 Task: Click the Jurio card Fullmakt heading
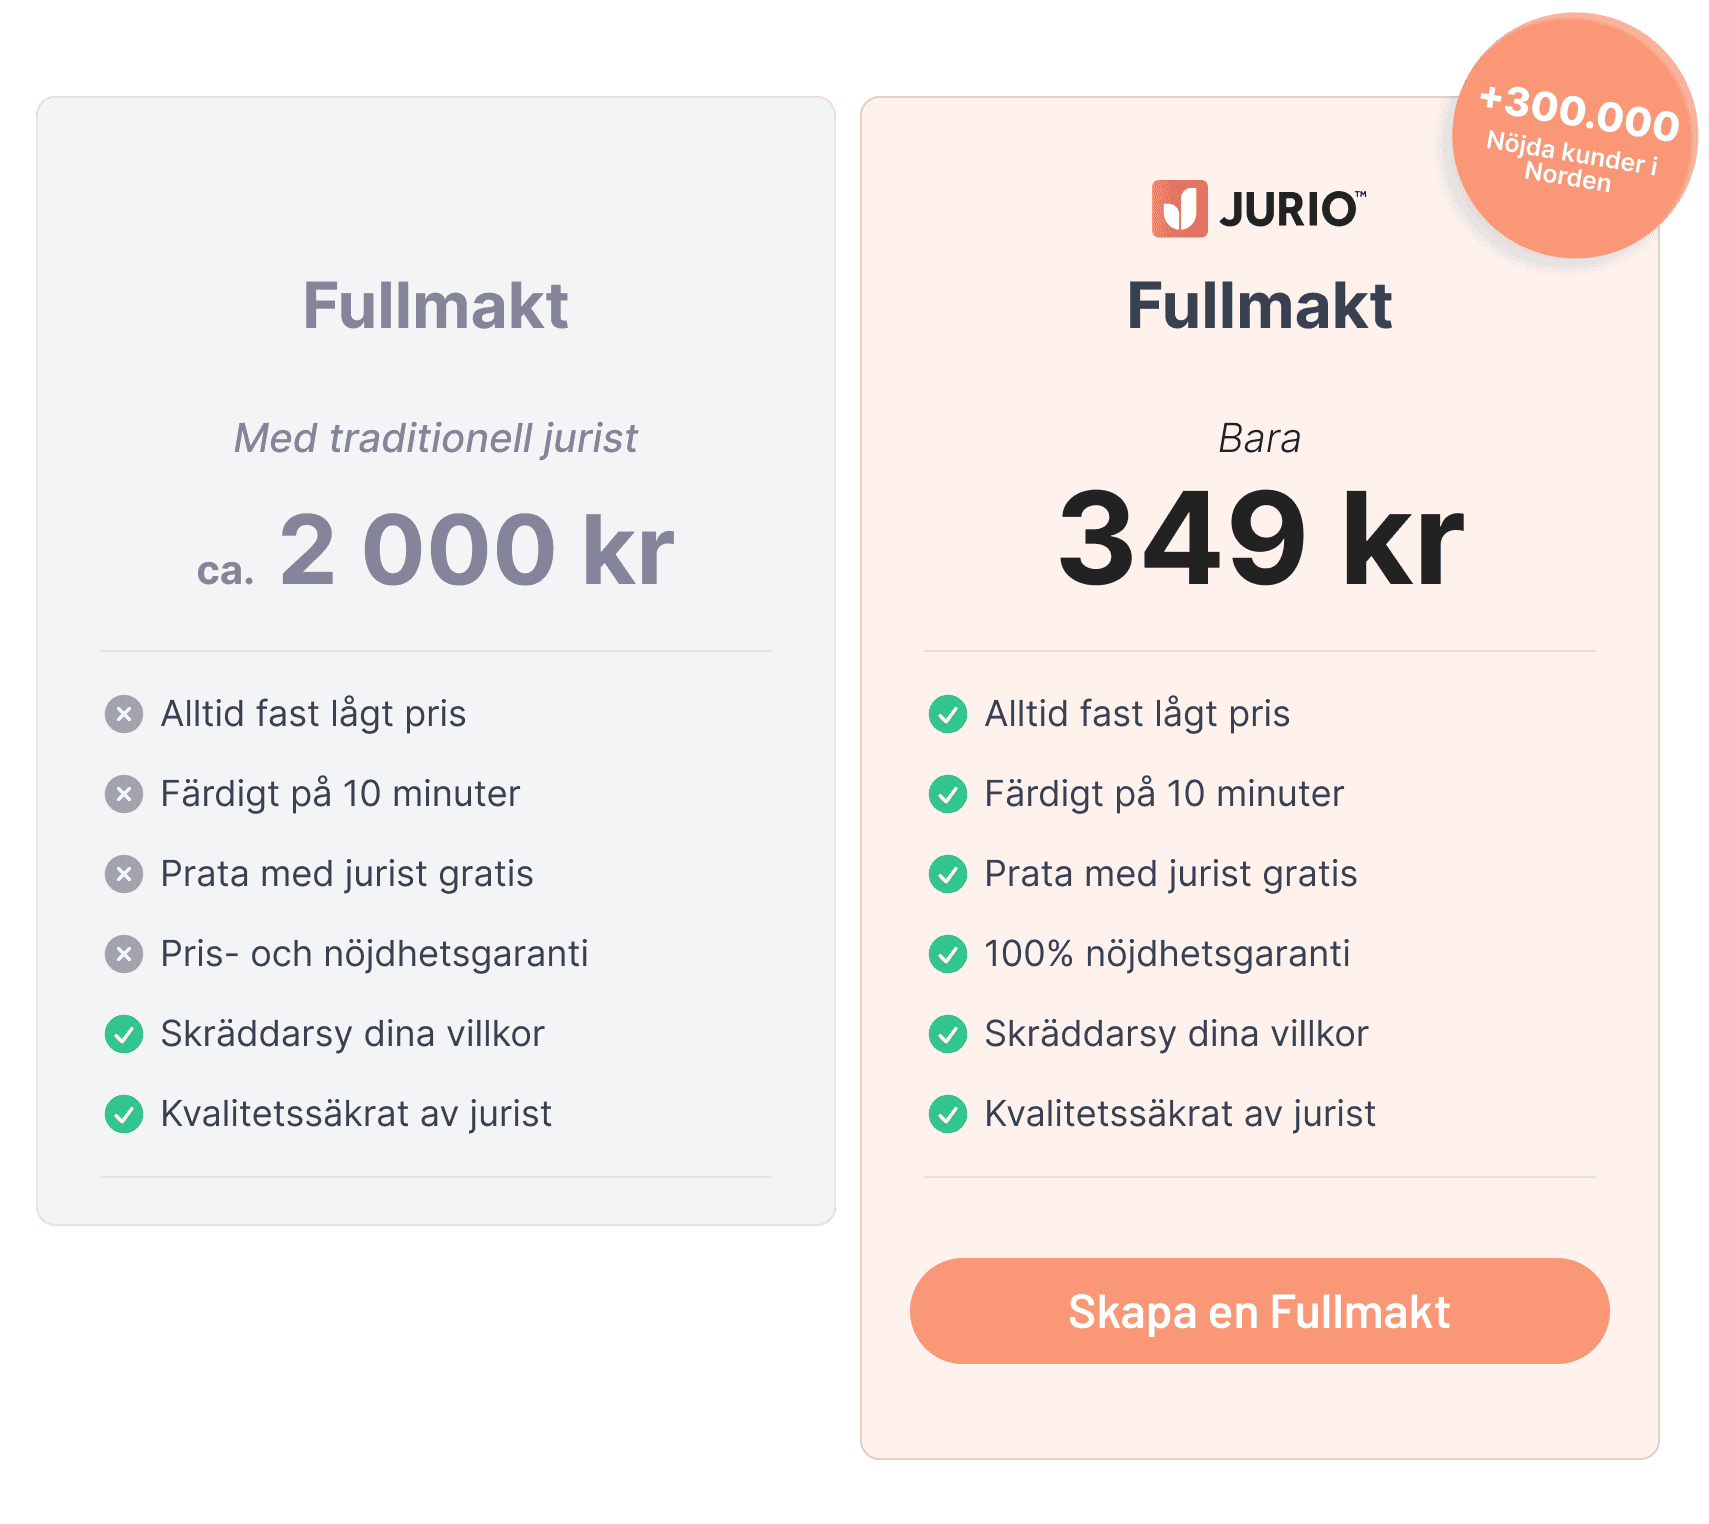click(1259, 306)
